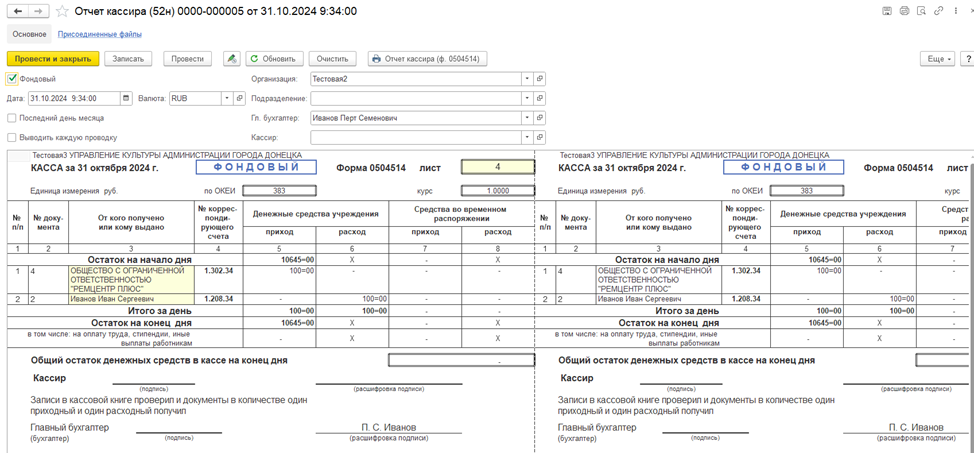This screenshot has height=453, width=974.
Task: Enable Выводить каждую проводку checkbox
Action: [x=12, y=137]
